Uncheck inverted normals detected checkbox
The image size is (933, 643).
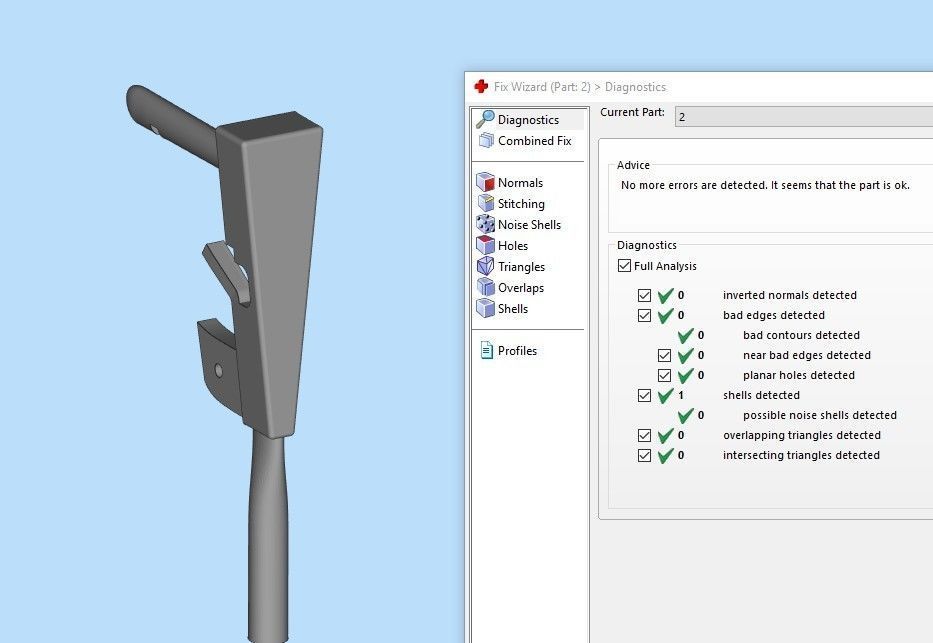644,295
